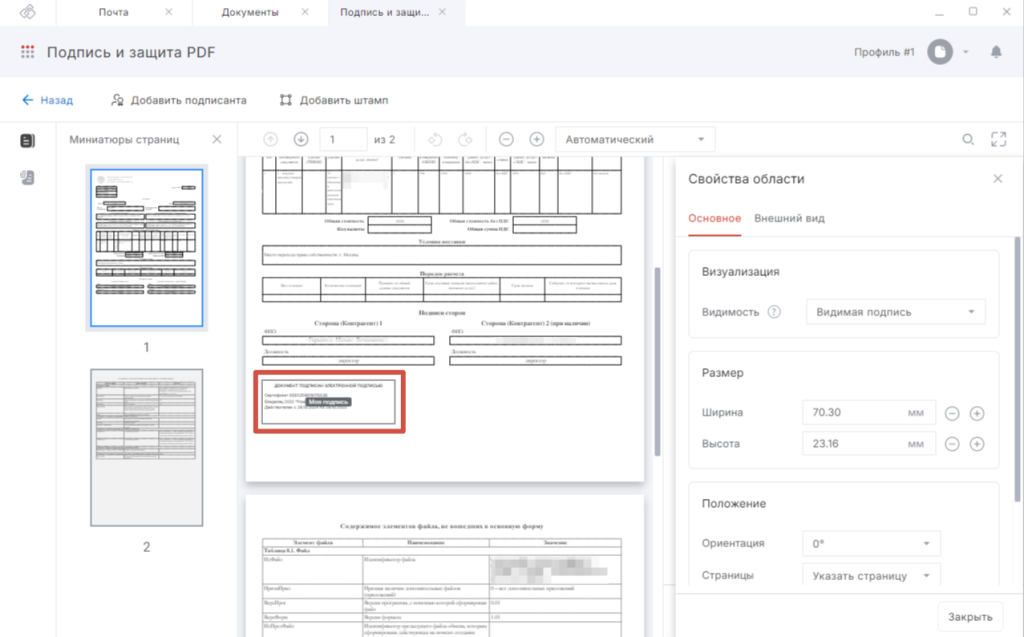The height and width of the screenshot is (637, 1024).
Task: Open the Видимая подпись dropdown
Action: click(896, 312)
